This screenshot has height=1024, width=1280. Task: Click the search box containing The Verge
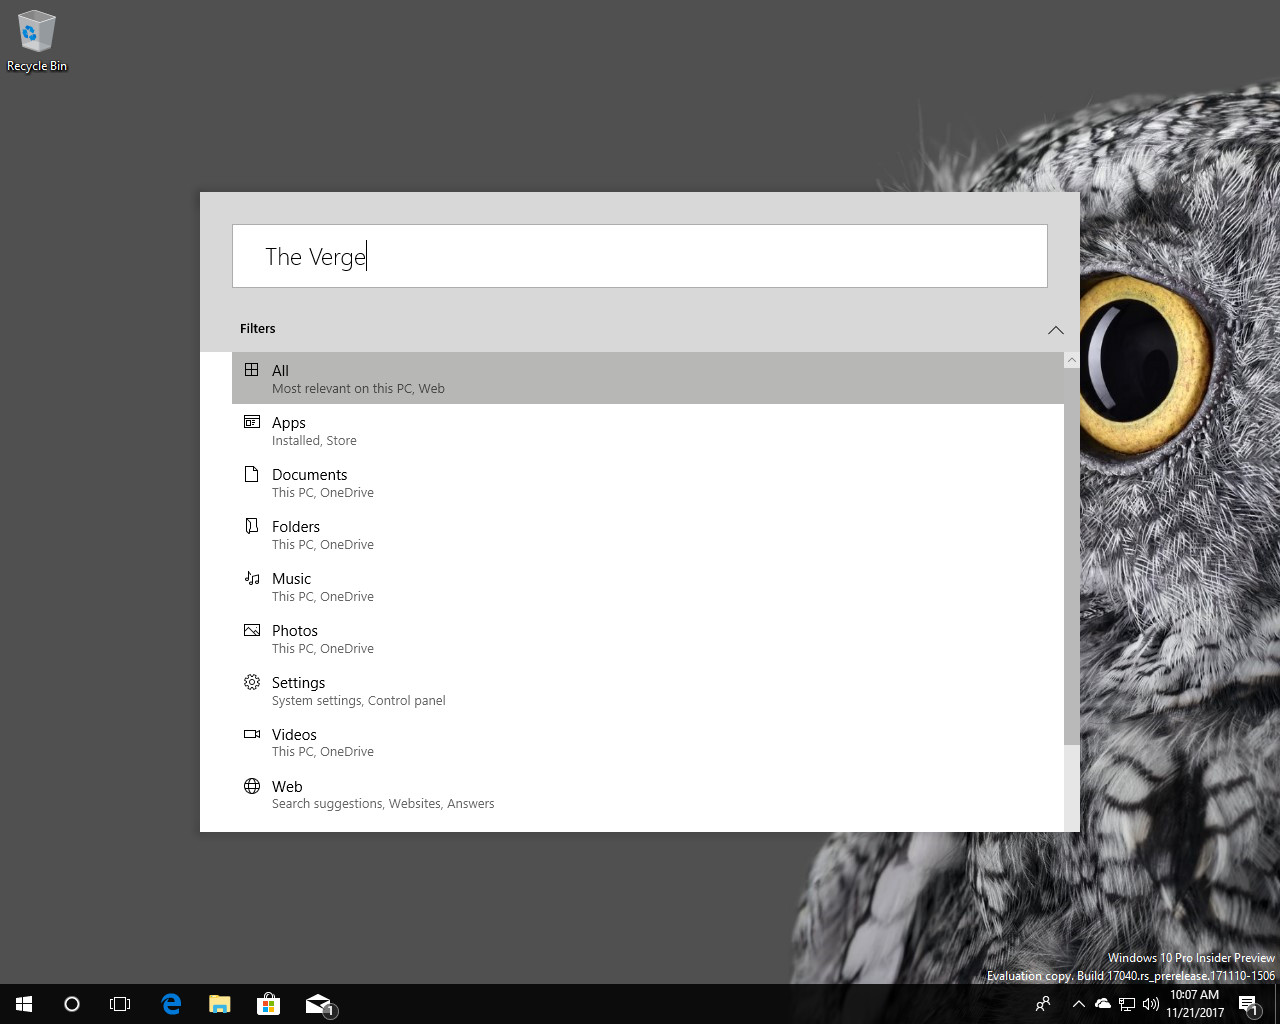[640, 256]
